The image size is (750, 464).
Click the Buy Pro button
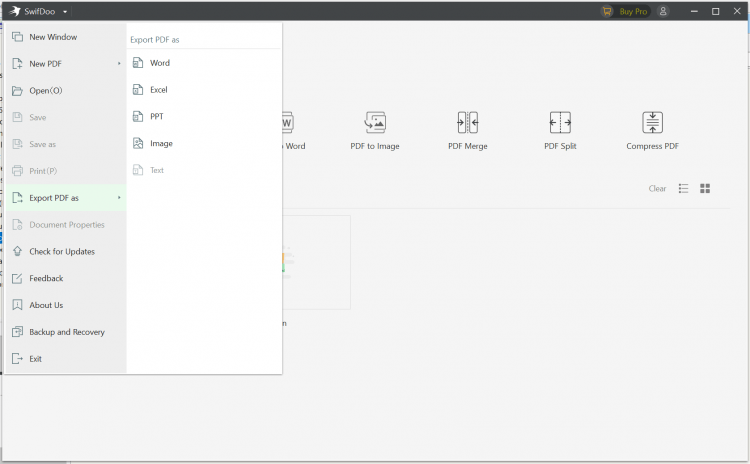(x=625, y=11)
